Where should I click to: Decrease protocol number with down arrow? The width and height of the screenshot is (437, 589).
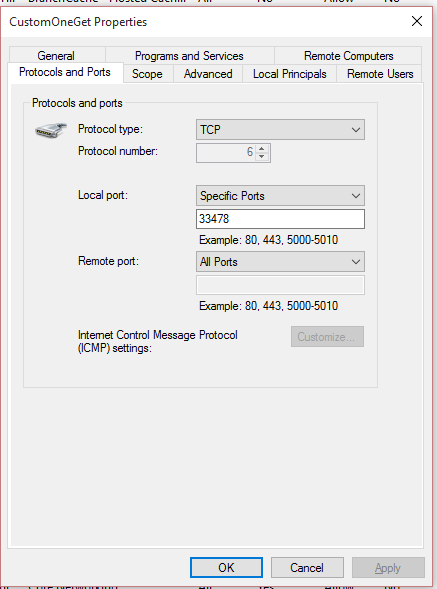pyautogui.click(x=262, y=156)
